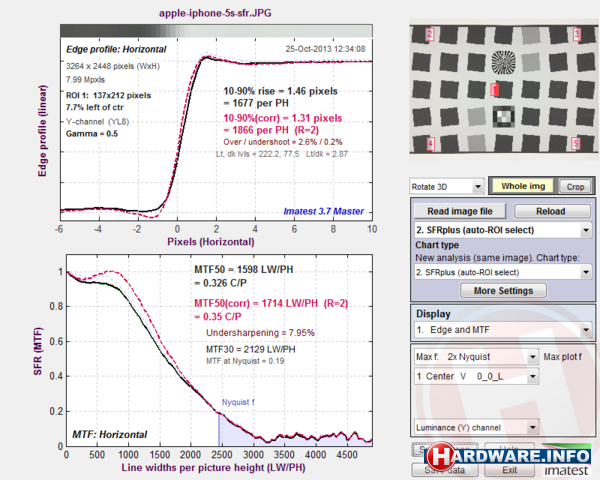The image size is (600, 480).
Task: Open the top SFRplus module dropdown
Action: click(502, 230)
